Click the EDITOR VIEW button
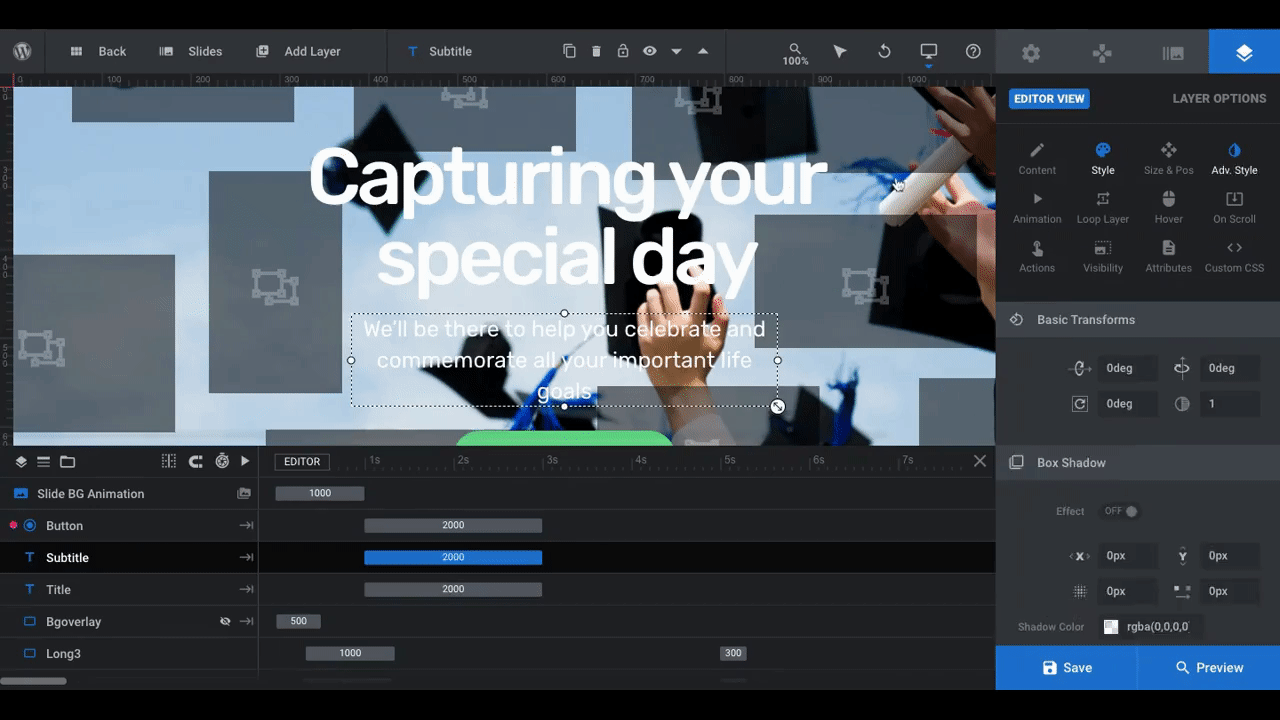Screen dimensions: 1280x720 tap(1049, 98)
